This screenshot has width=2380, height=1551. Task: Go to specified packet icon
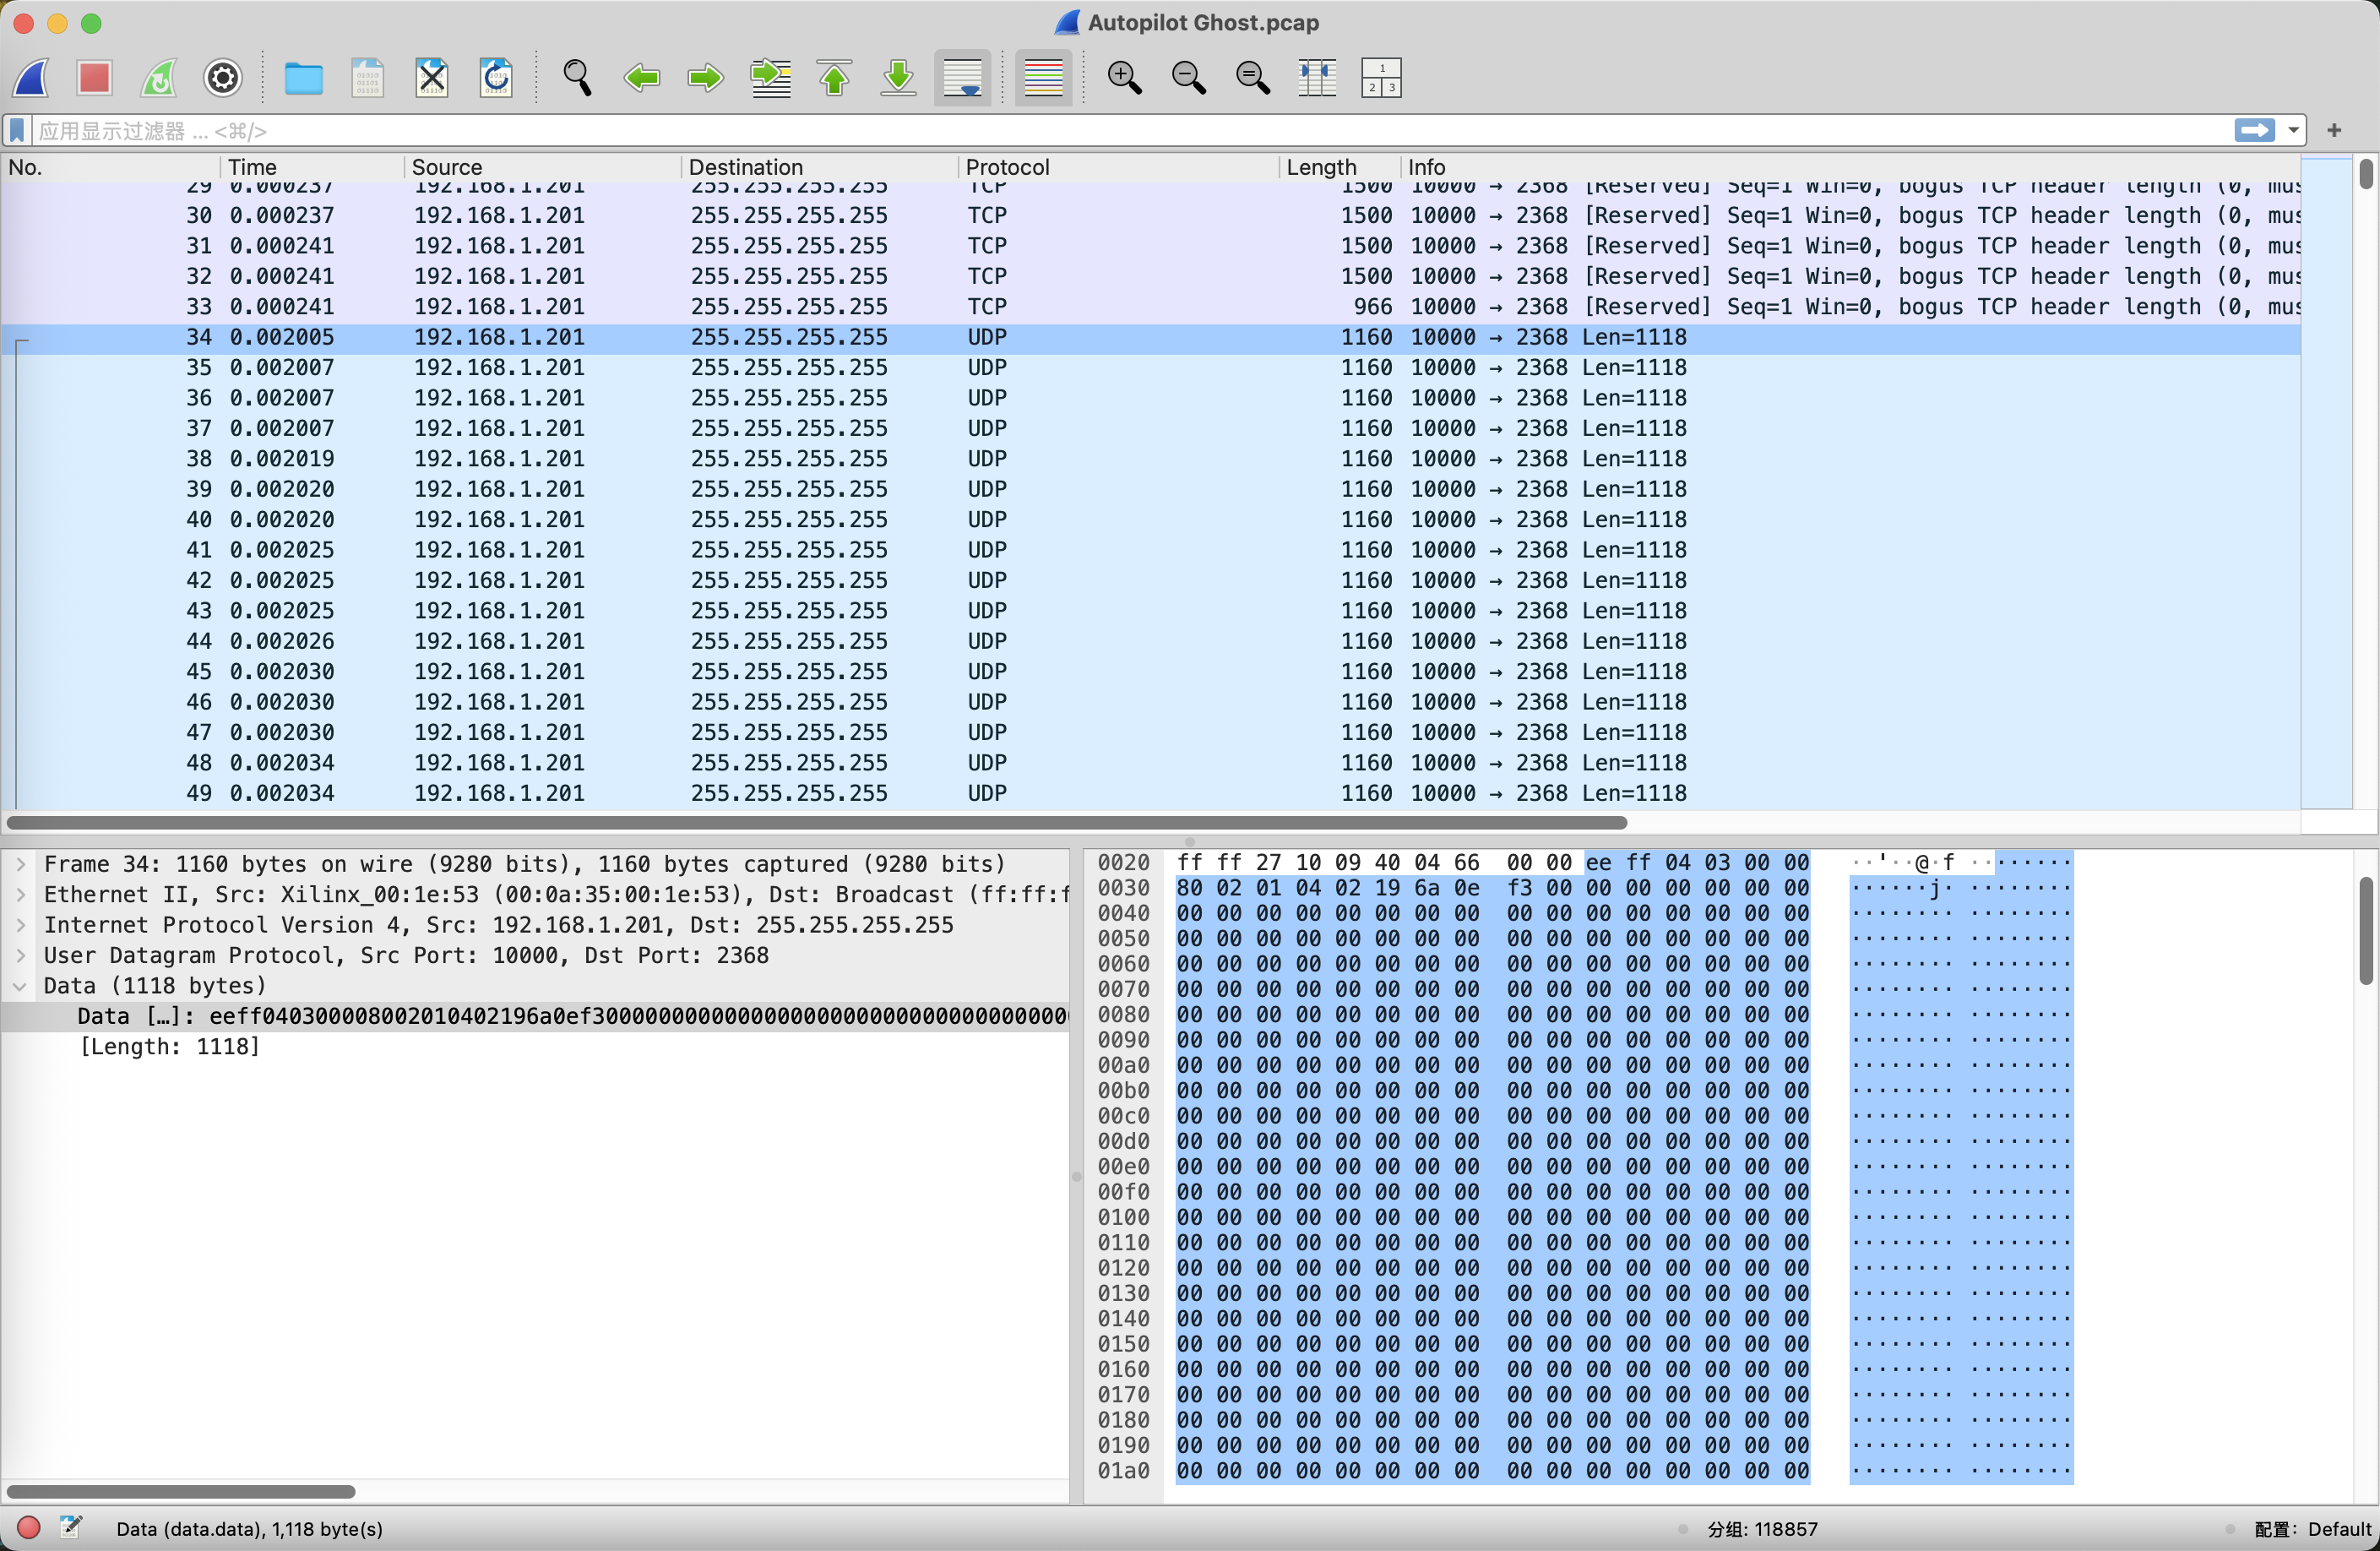770,77
